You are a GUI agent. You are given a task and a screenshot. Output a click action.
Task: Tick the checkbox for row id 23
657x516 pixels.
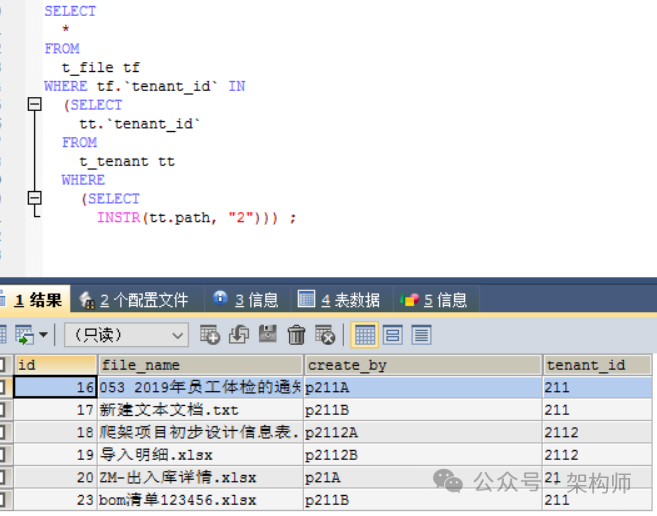pyautogui.click(x=2, y=500)
